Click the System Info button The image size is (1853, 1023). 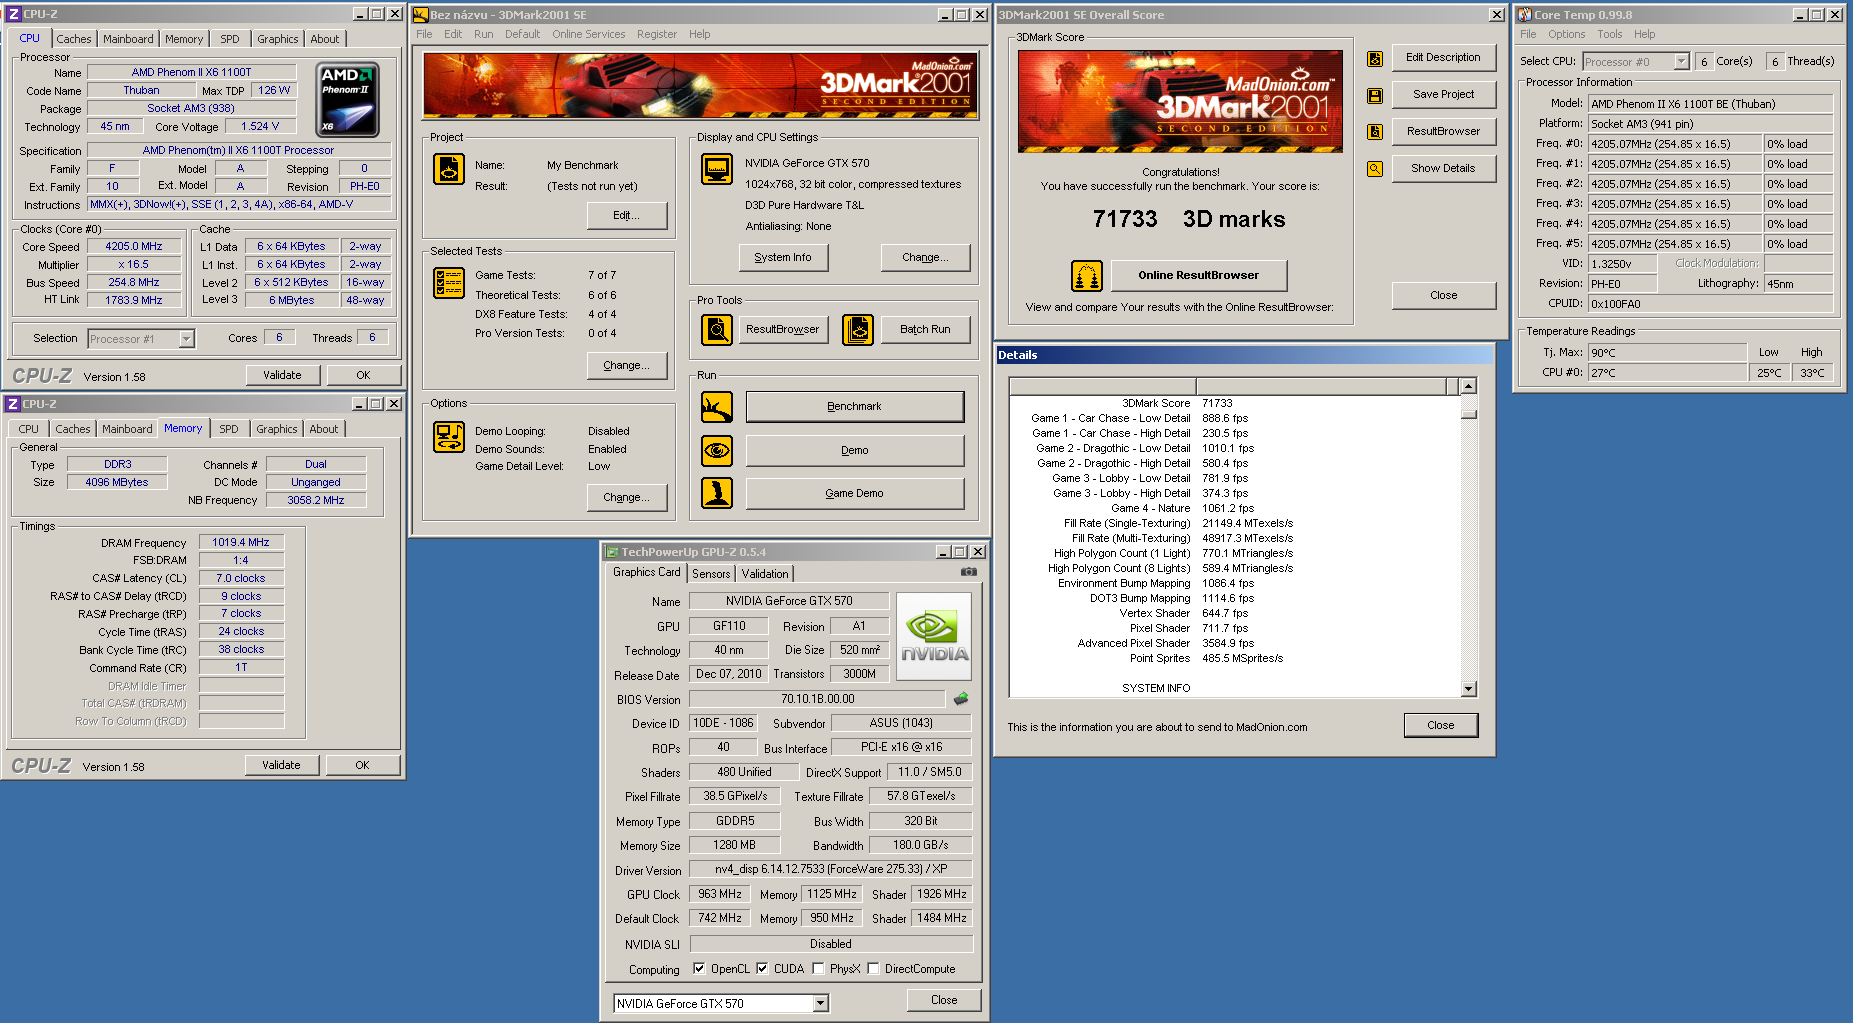tap(783, 257)
